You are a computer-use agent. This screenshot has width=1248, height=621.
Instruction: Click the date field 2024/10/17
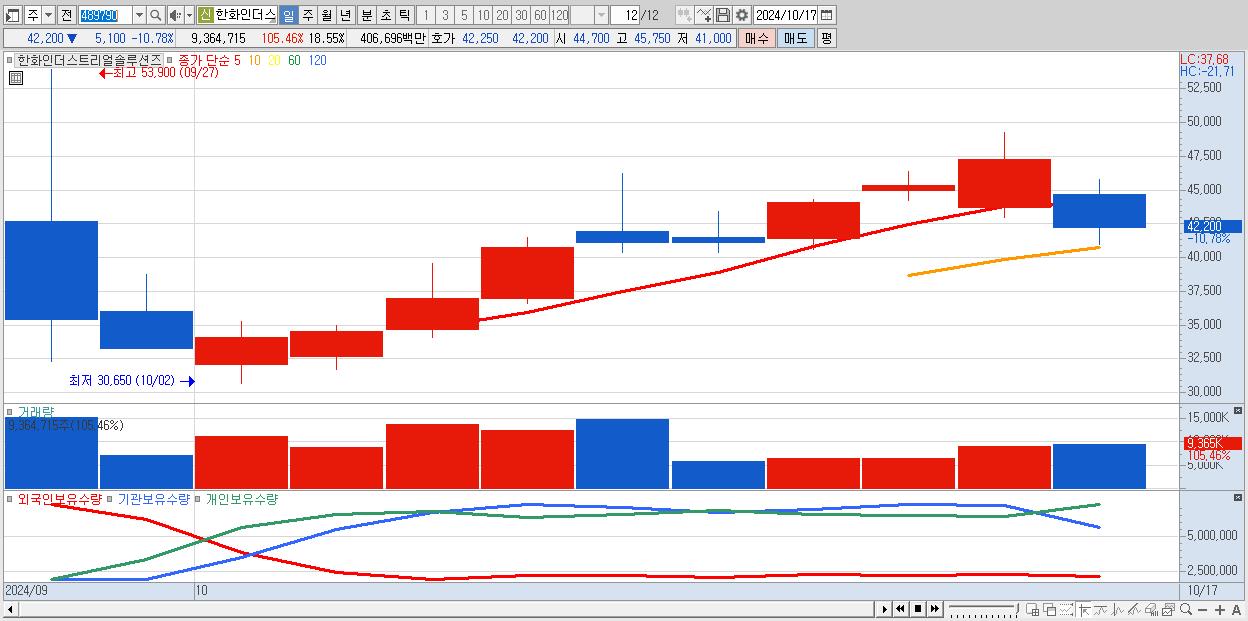tap(786, 15)
